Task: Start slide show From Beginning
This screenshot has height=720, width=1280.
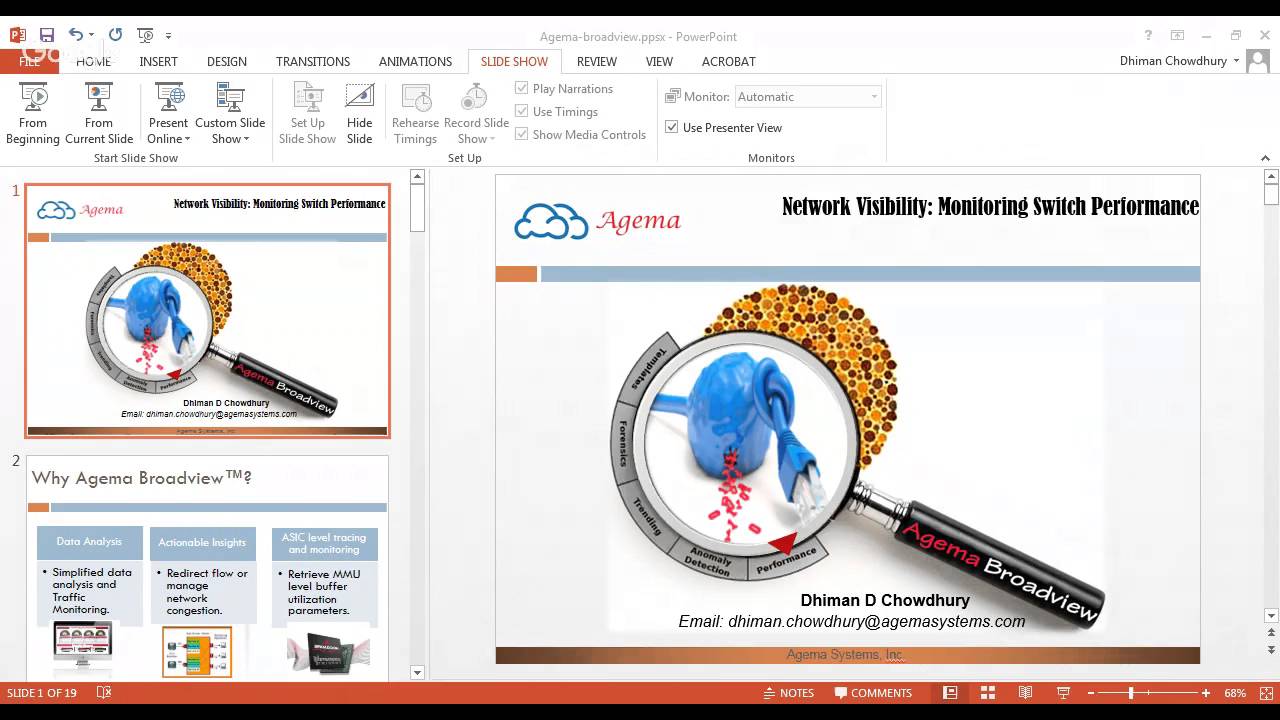Action: (x=33, y=114)
